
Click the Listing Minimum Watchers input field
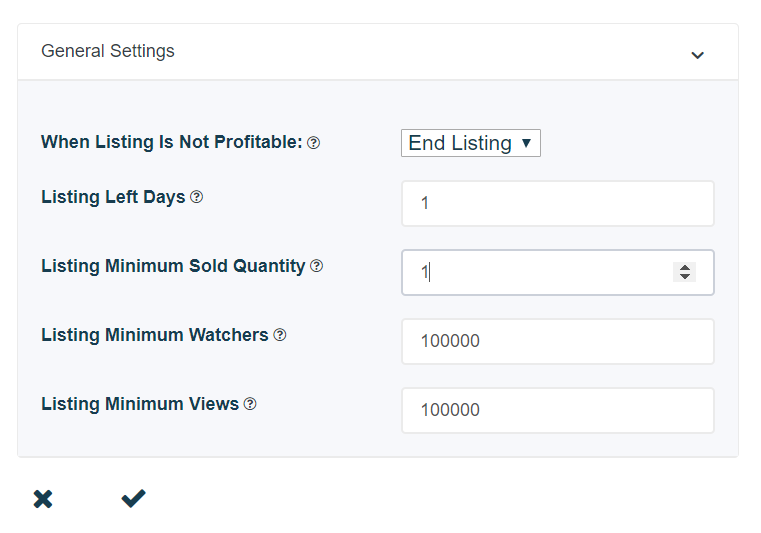coord(558,341)
